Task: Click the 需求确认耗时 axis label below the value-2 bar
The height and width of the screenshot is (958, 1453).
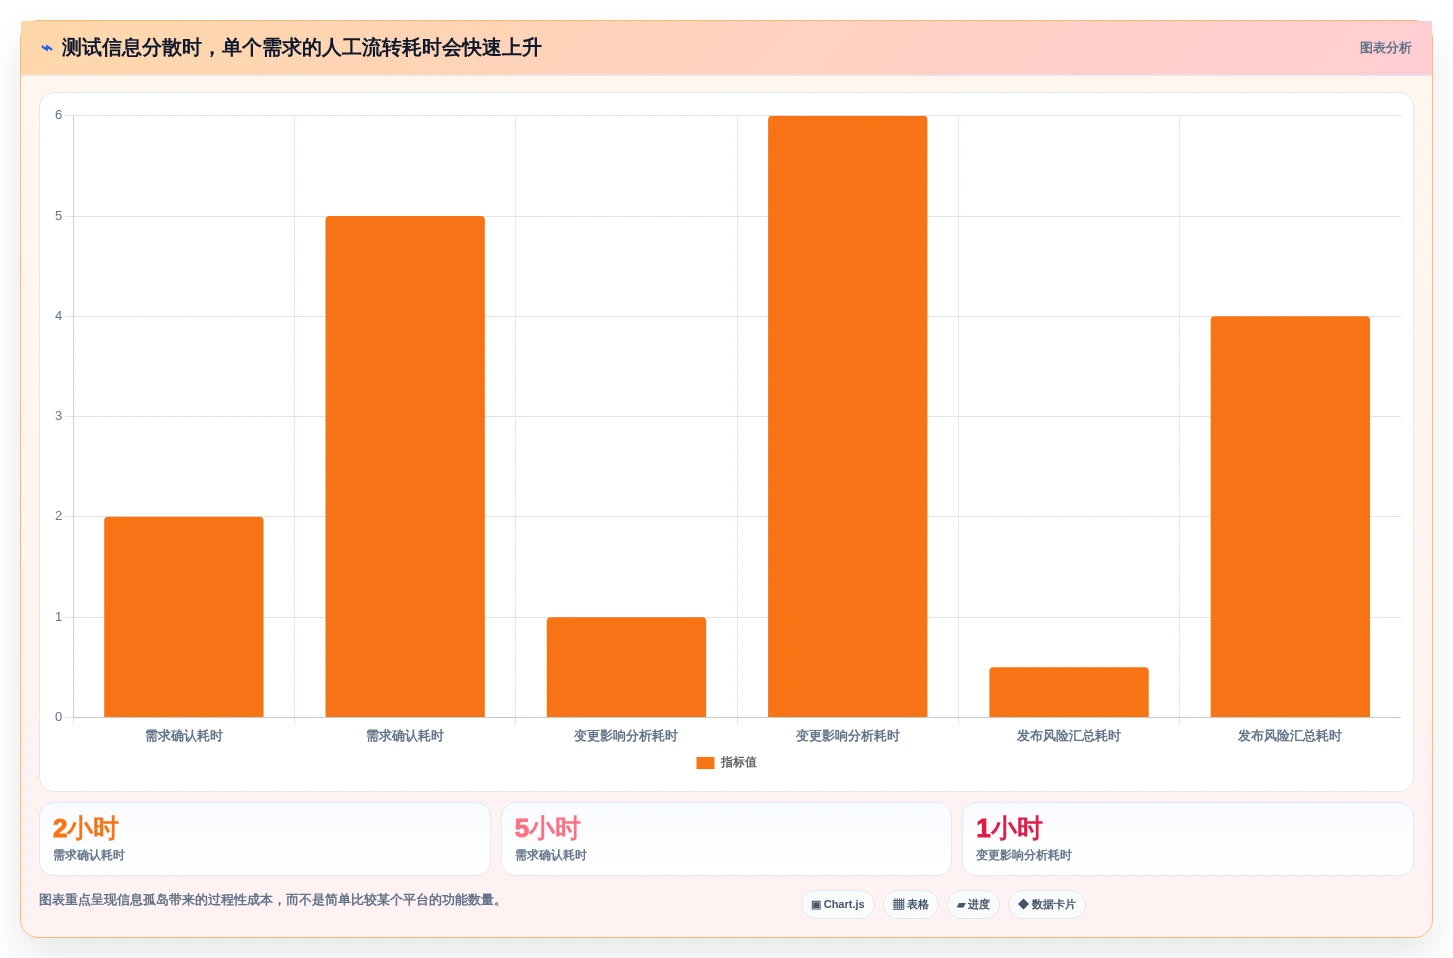Action: [184, 736]
